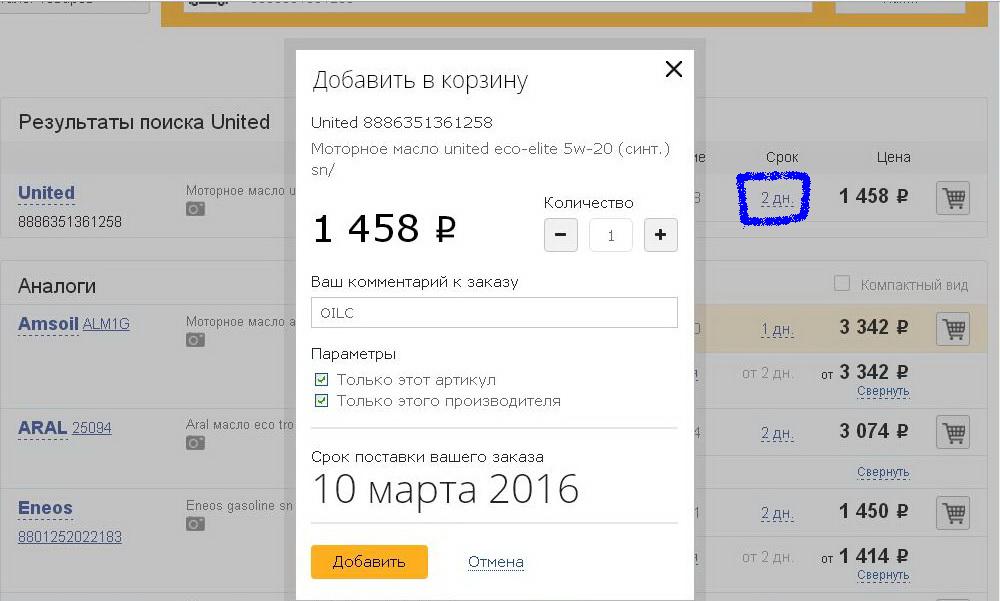Enable the Компактный вид checkbox
The image size is (1000, 601).
pos(842,283)
